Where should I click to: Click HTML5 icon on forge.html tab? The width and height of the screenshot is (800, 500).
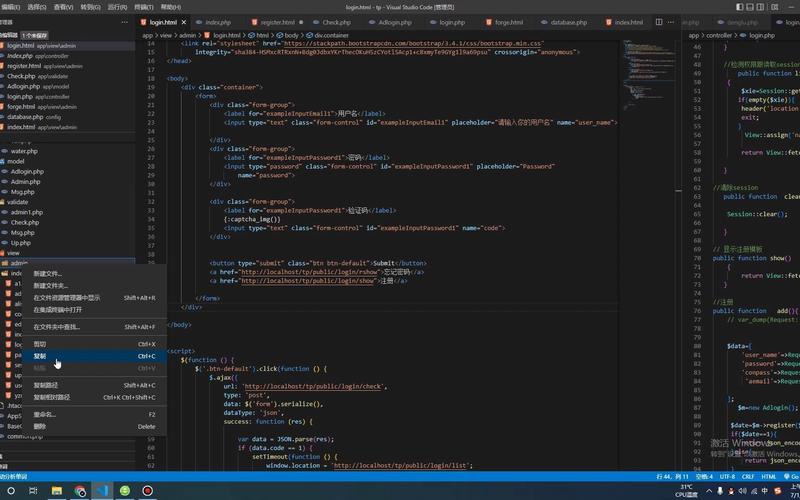point(489,22)
